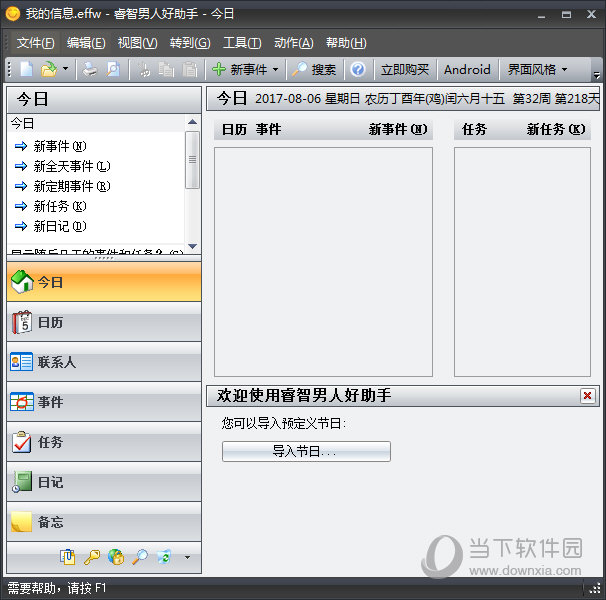Open the dropdown arrow beside open folder icon
606x600 pixels.
tap(66, 69)
